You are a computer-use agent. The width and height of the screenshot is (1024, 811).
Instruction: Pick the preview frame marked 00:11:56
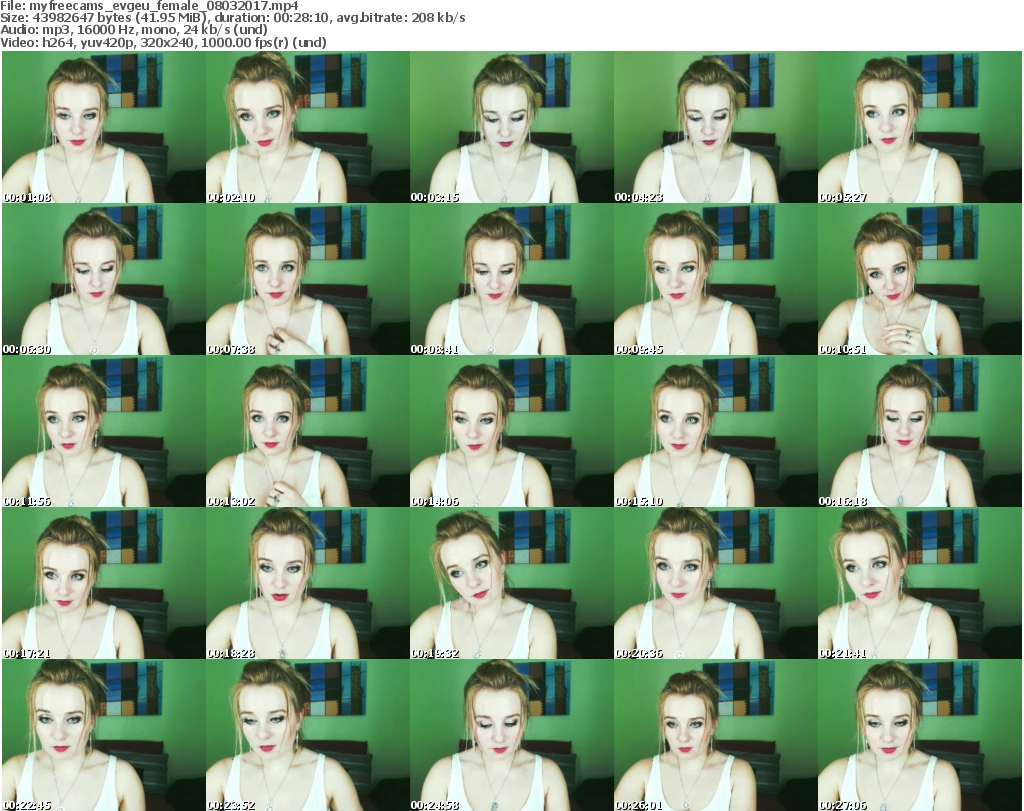[x=104, y=432]
